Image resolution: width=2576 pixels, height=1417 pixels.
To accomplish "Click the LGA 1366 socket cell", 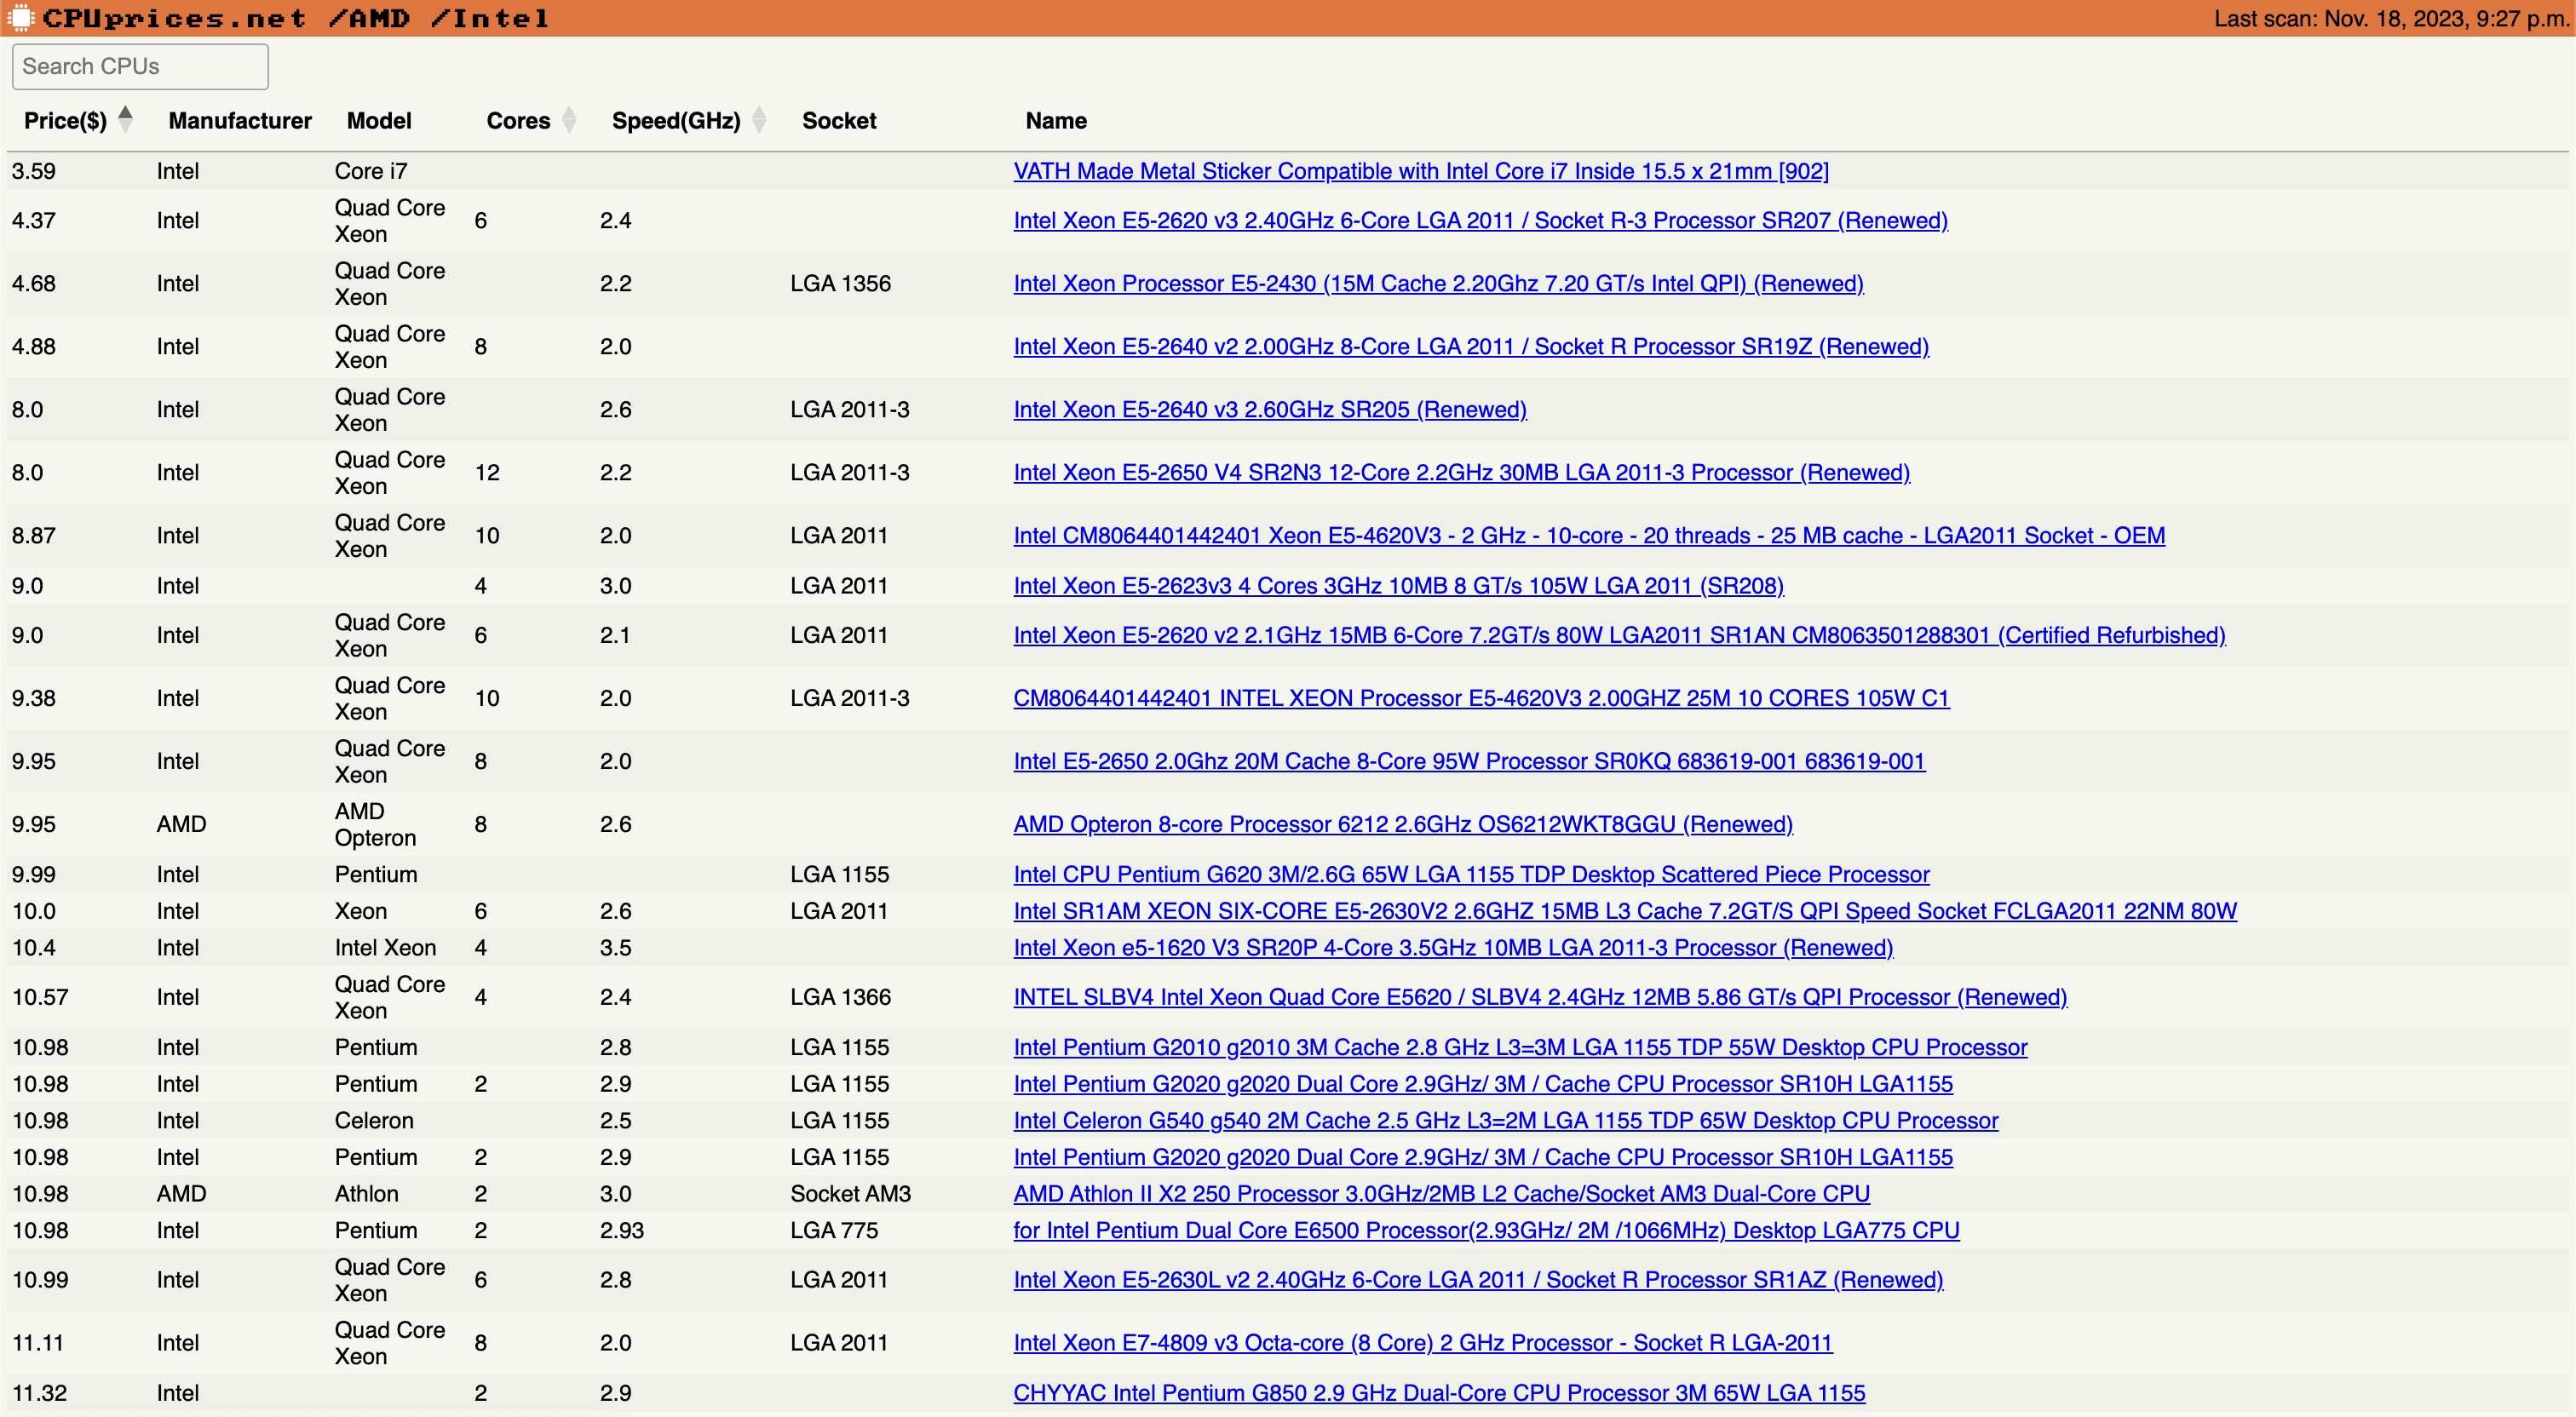I will pos(840,997).
